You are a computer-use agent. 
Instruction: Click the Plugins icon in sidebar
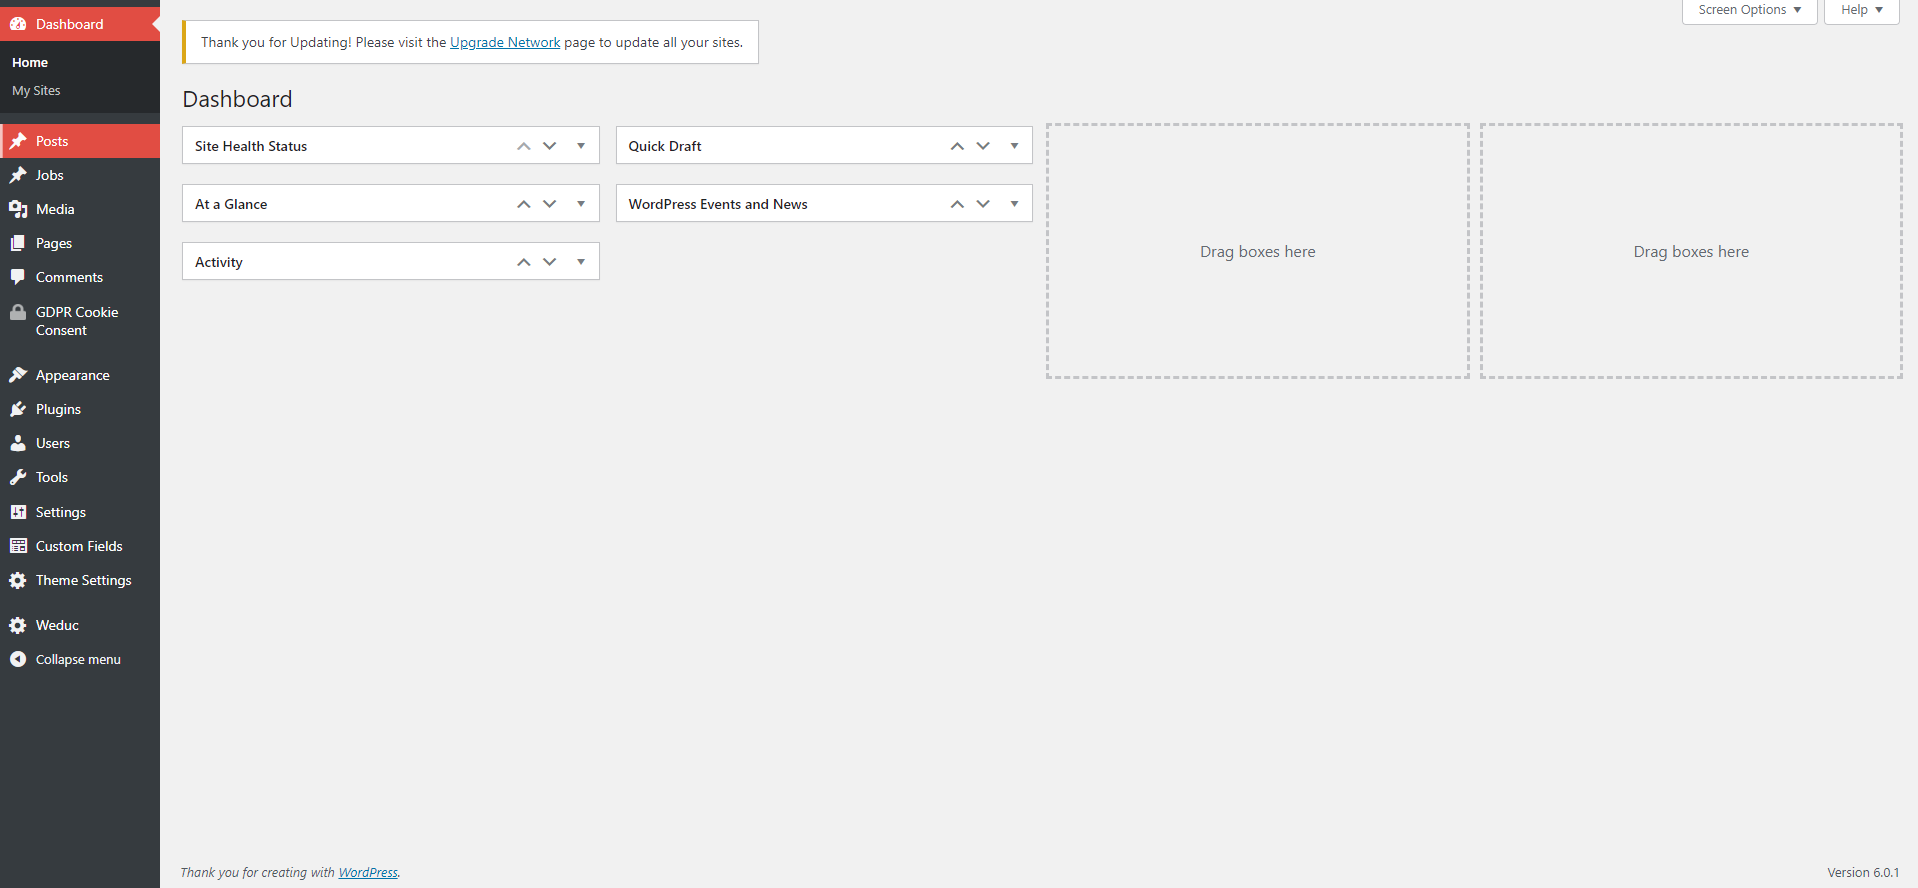tap(18, 409)
